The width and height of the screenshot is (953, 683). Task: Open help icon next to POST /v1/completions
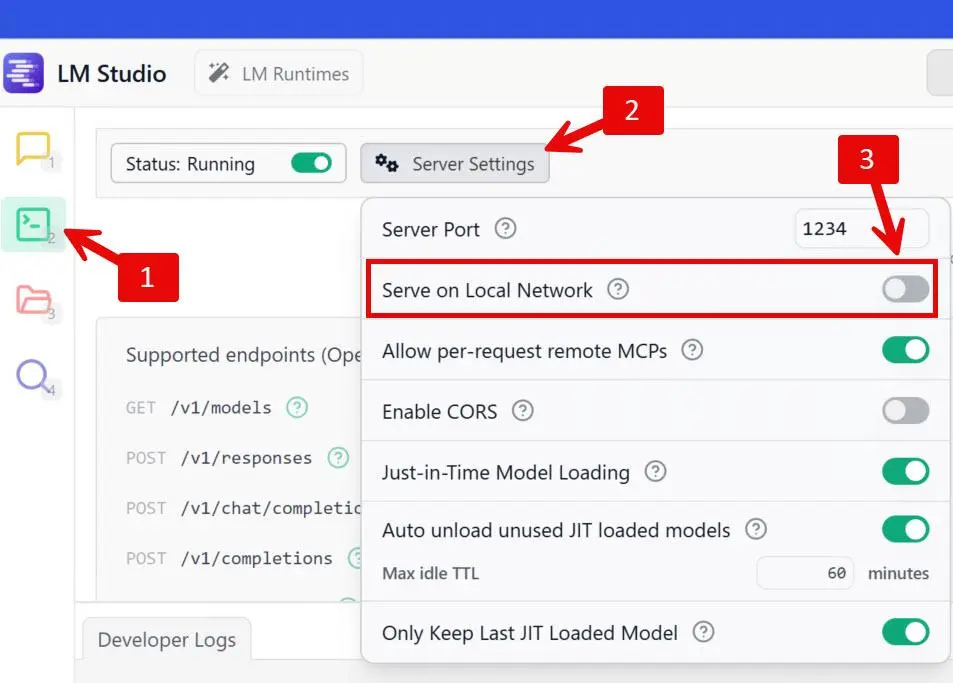(355, 558)
